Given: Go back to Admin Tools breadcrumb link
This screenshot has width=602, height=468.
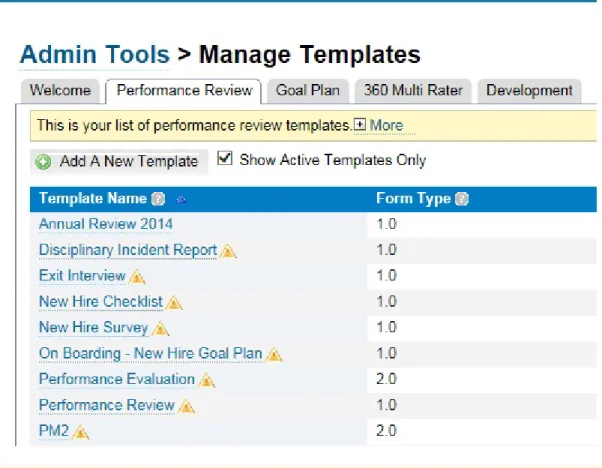Looking at the screenshot, I should 95,55.
